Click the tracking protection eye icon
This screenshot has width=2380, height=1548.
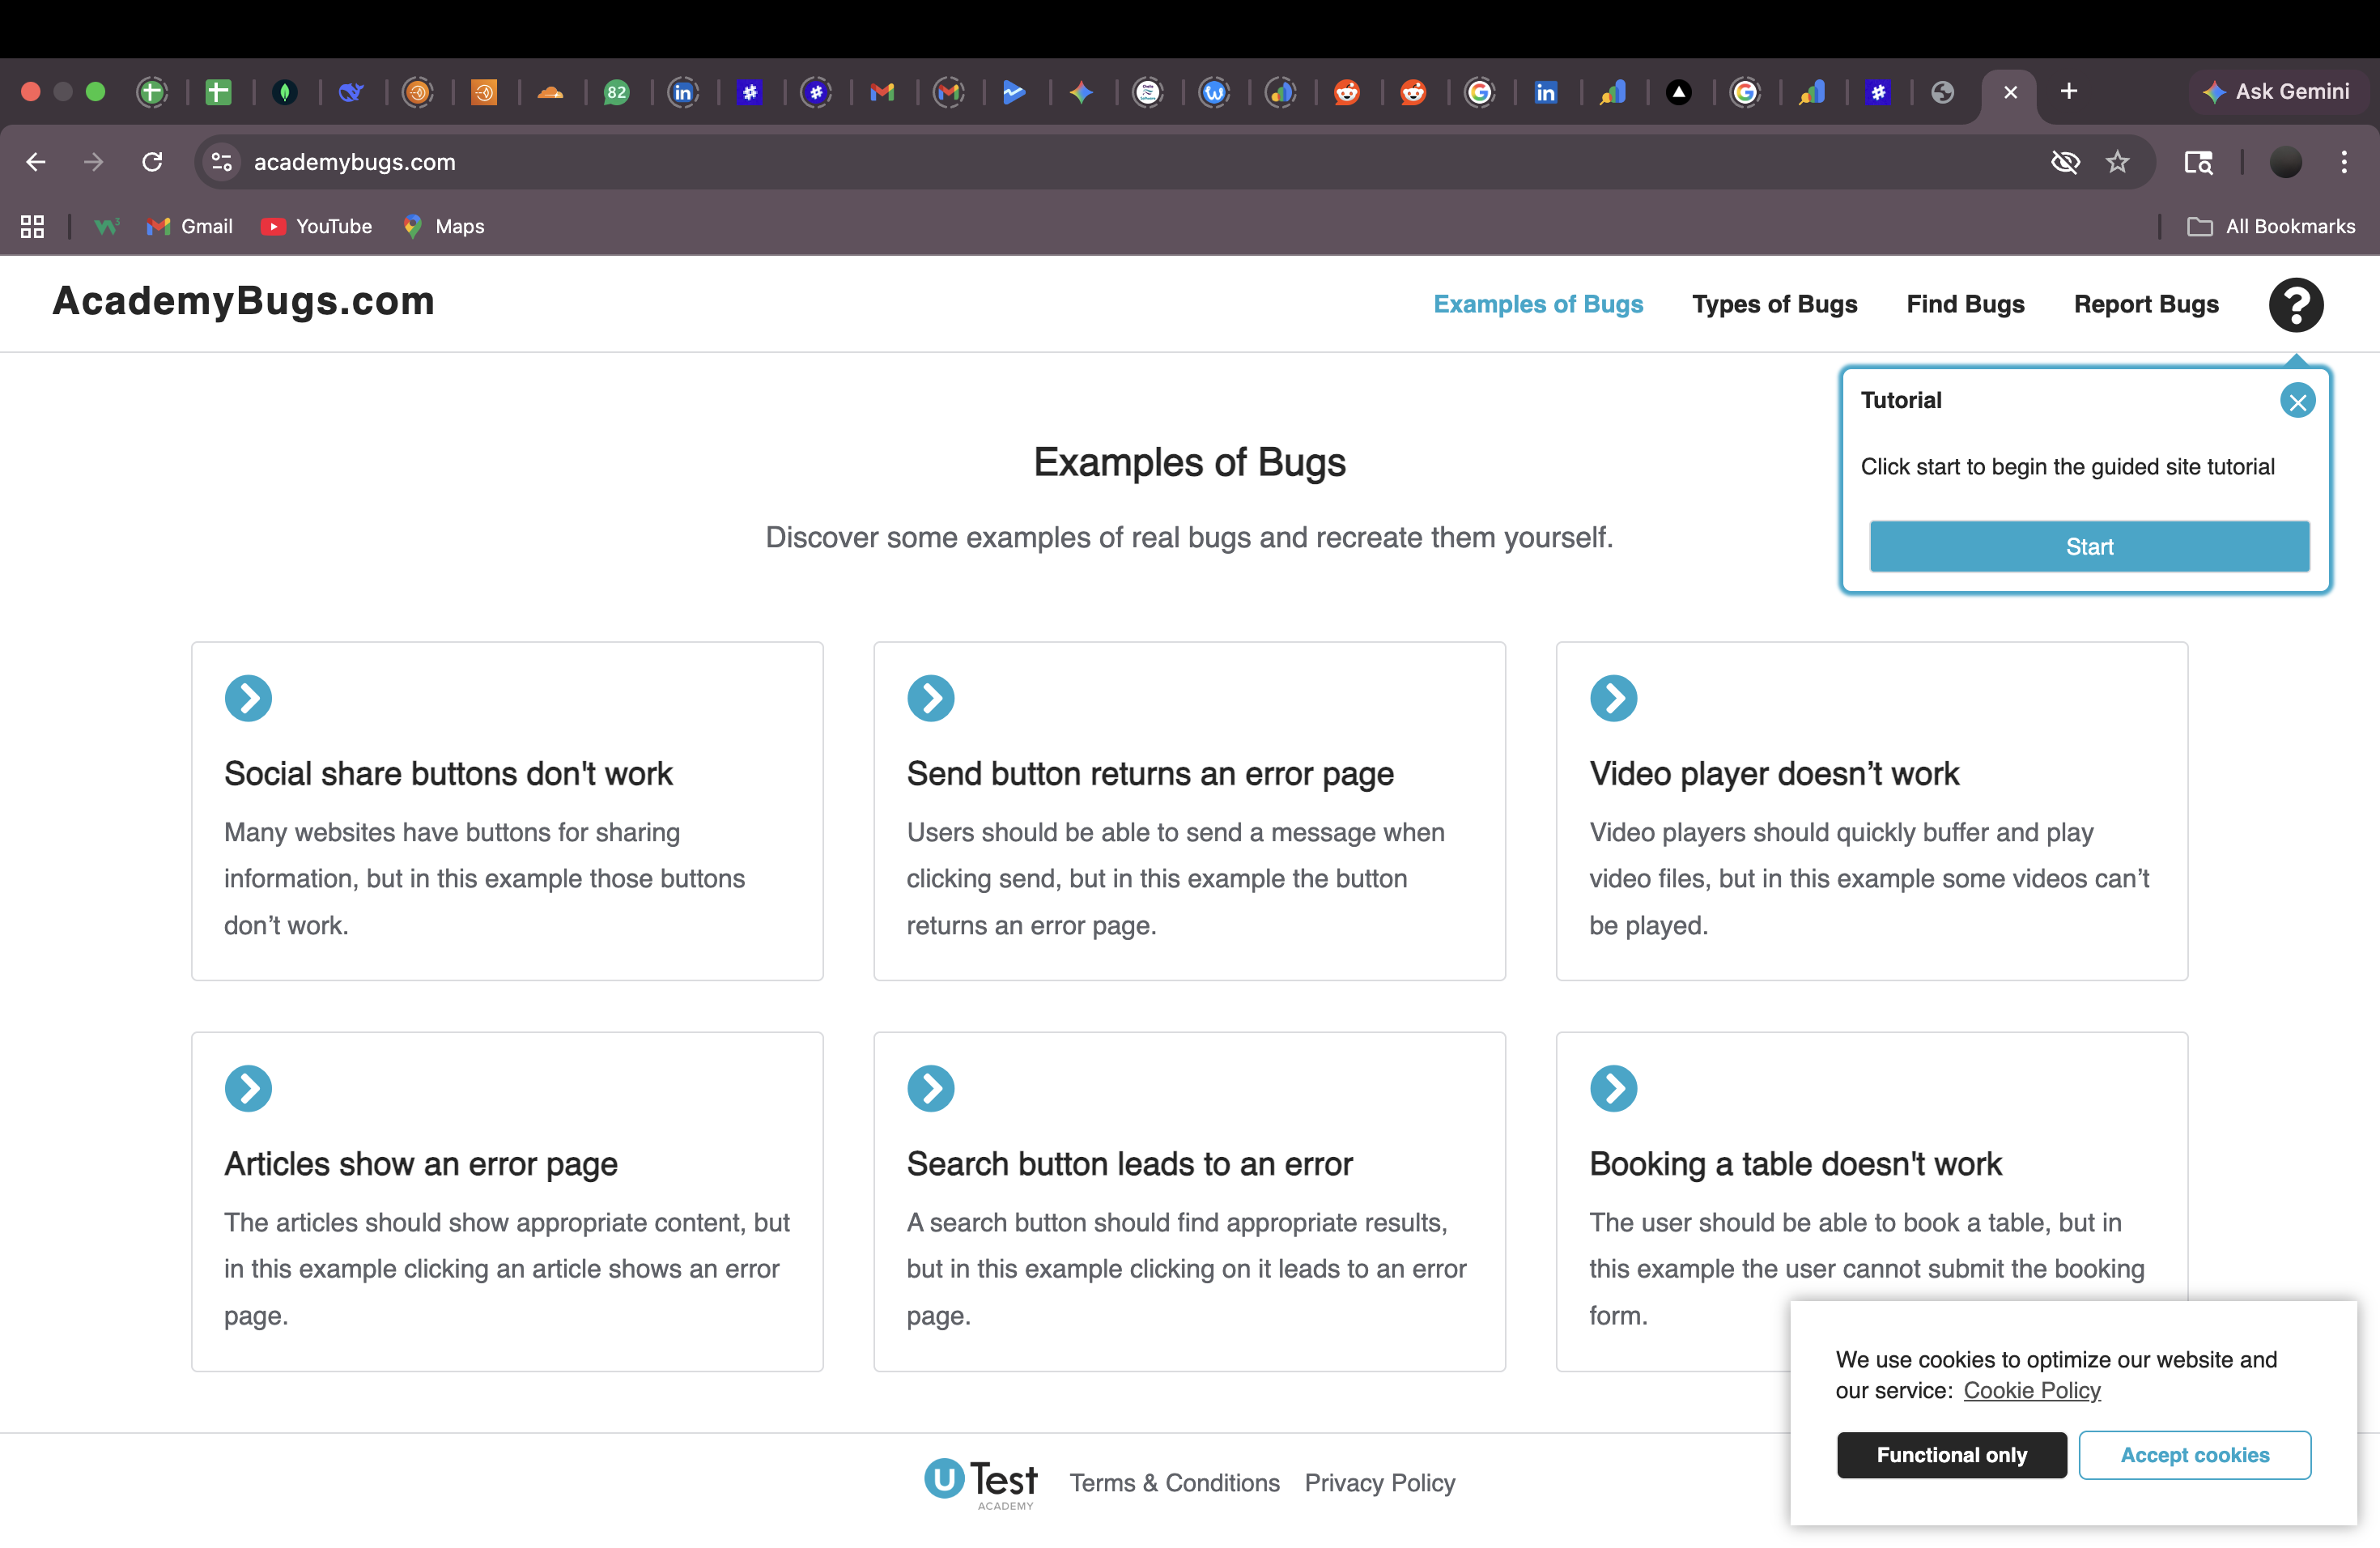pos(2065,162)
